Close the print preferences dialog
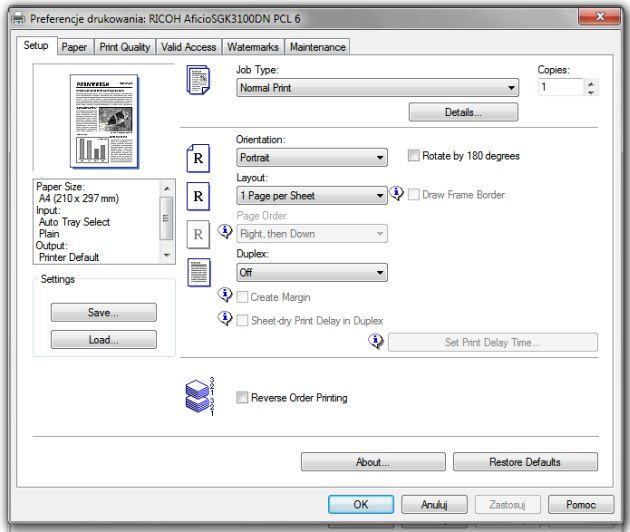 600,16
